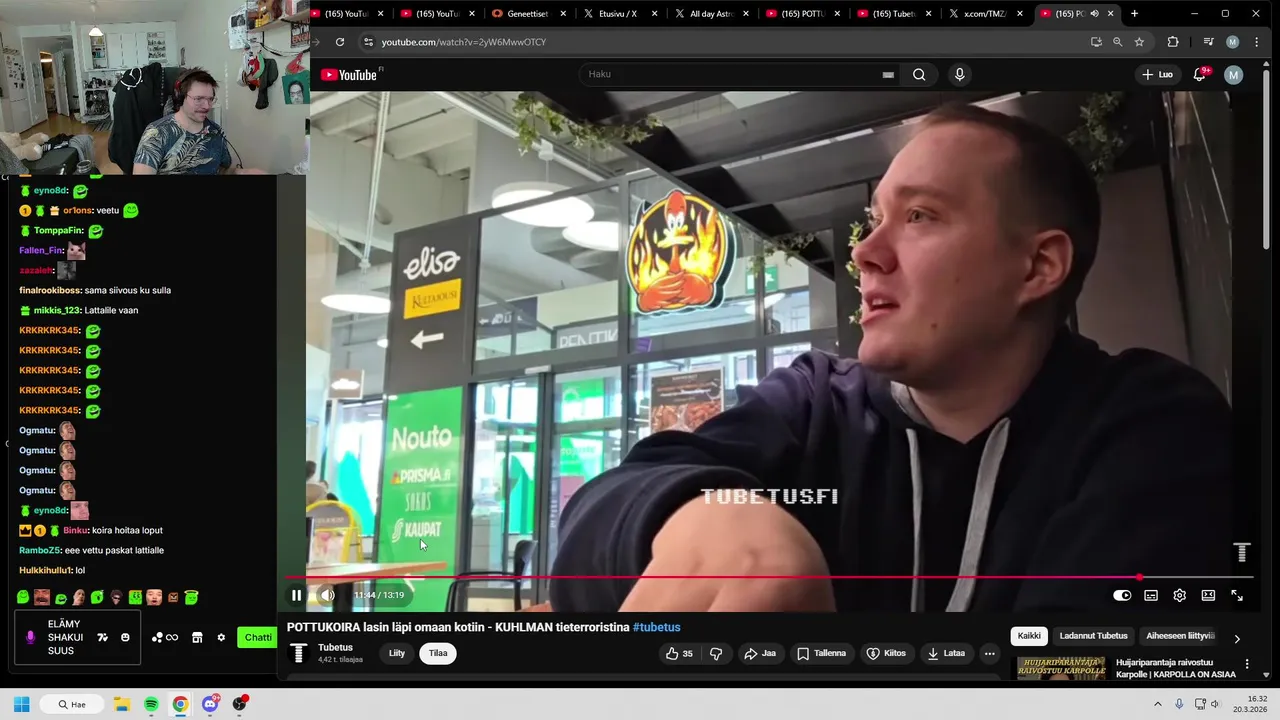
Task: Click the address bar URL
Action: 464,42
